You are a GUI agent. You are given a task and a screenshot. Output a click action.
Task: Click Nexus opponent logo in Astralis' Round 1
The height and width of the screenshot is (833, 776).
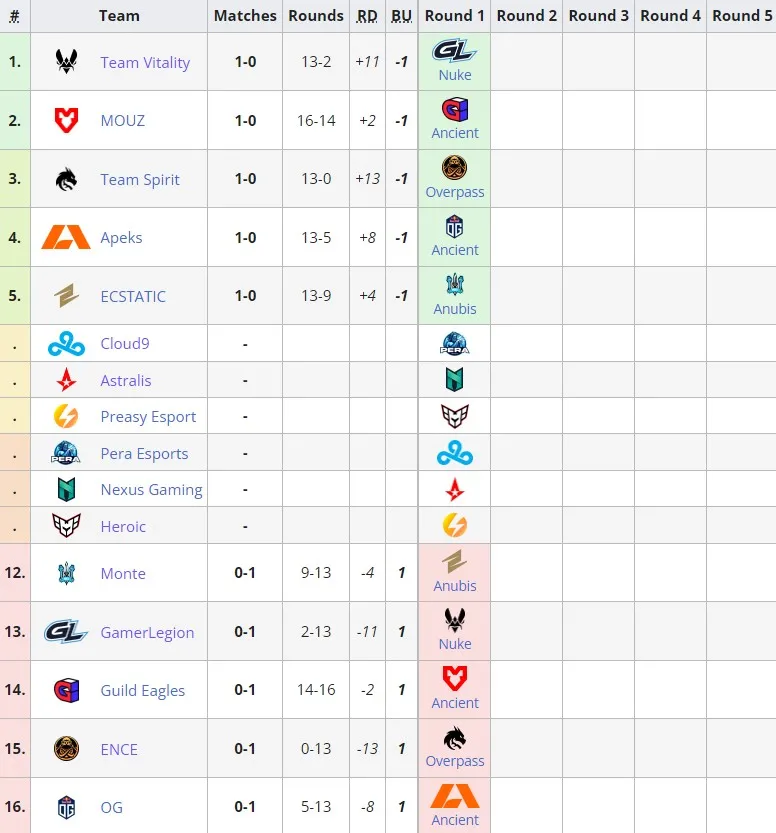pos(455,380)
